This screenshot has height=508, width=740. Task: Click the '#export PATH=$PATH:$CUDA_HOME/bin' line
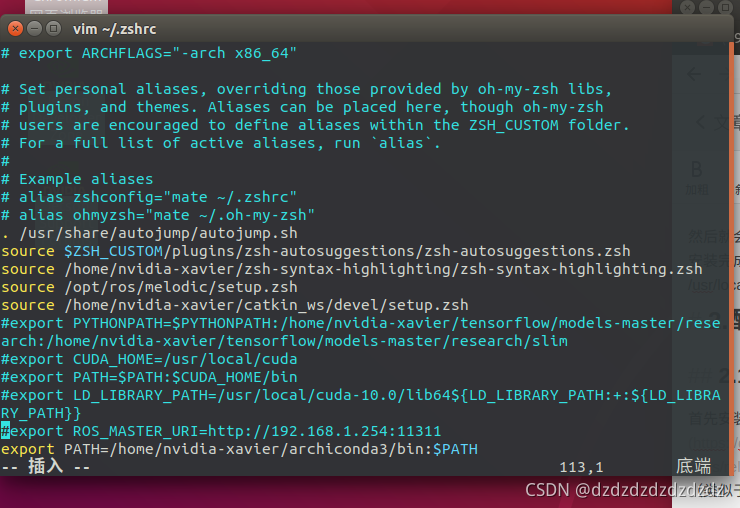[149, 377]
